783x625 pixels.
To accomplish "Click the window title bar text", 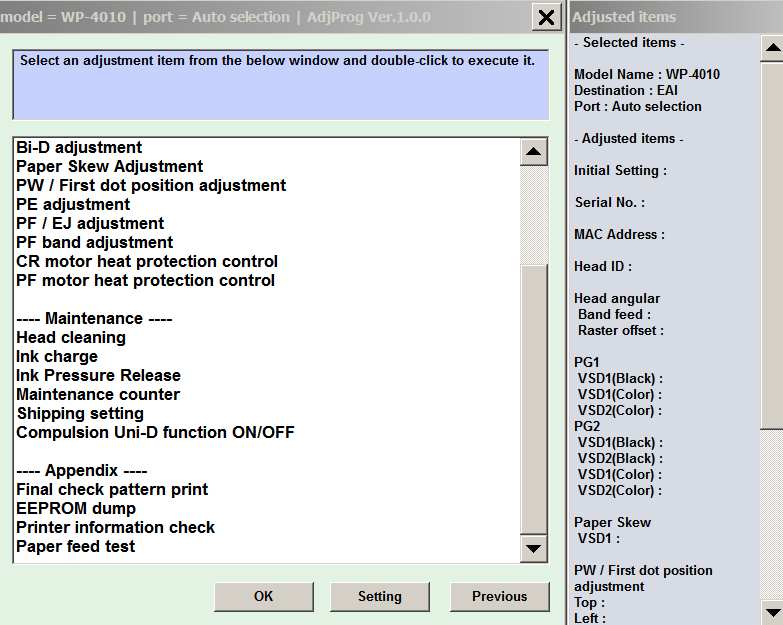I will (x=215, y=17).
